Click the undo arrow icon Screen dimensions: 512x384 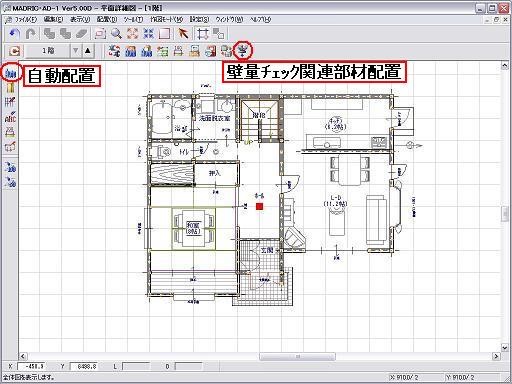pos(15,34)
